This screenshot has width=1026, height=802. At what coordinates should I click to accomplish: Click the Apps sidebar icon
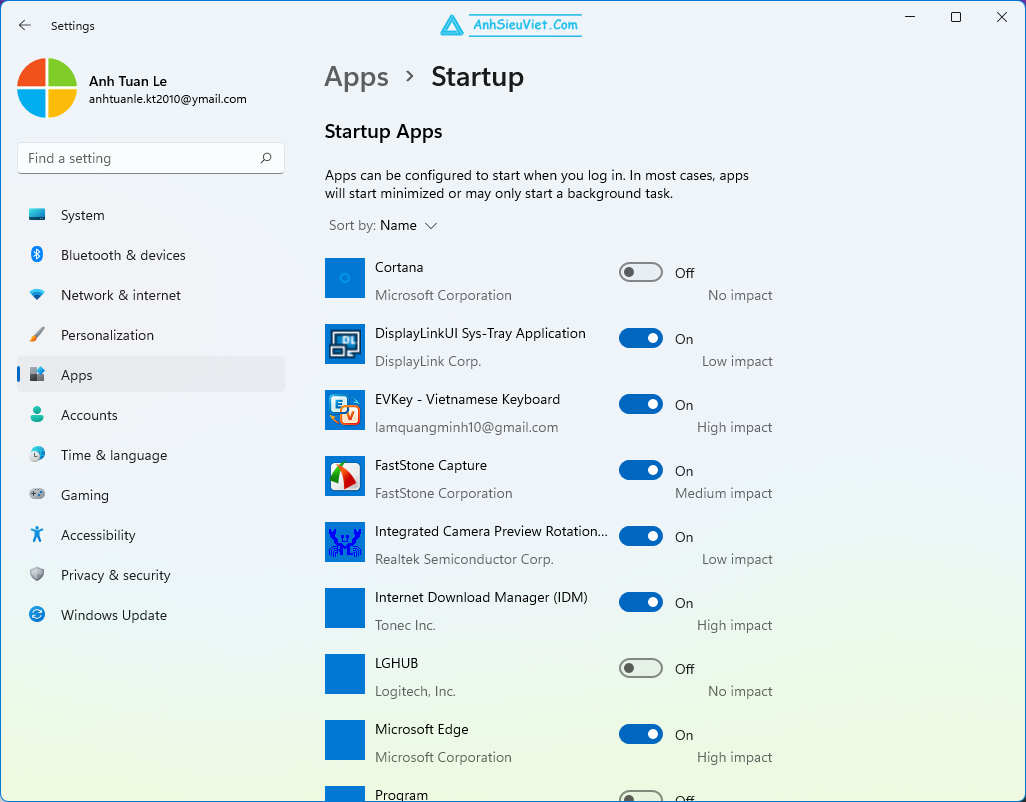37,374
